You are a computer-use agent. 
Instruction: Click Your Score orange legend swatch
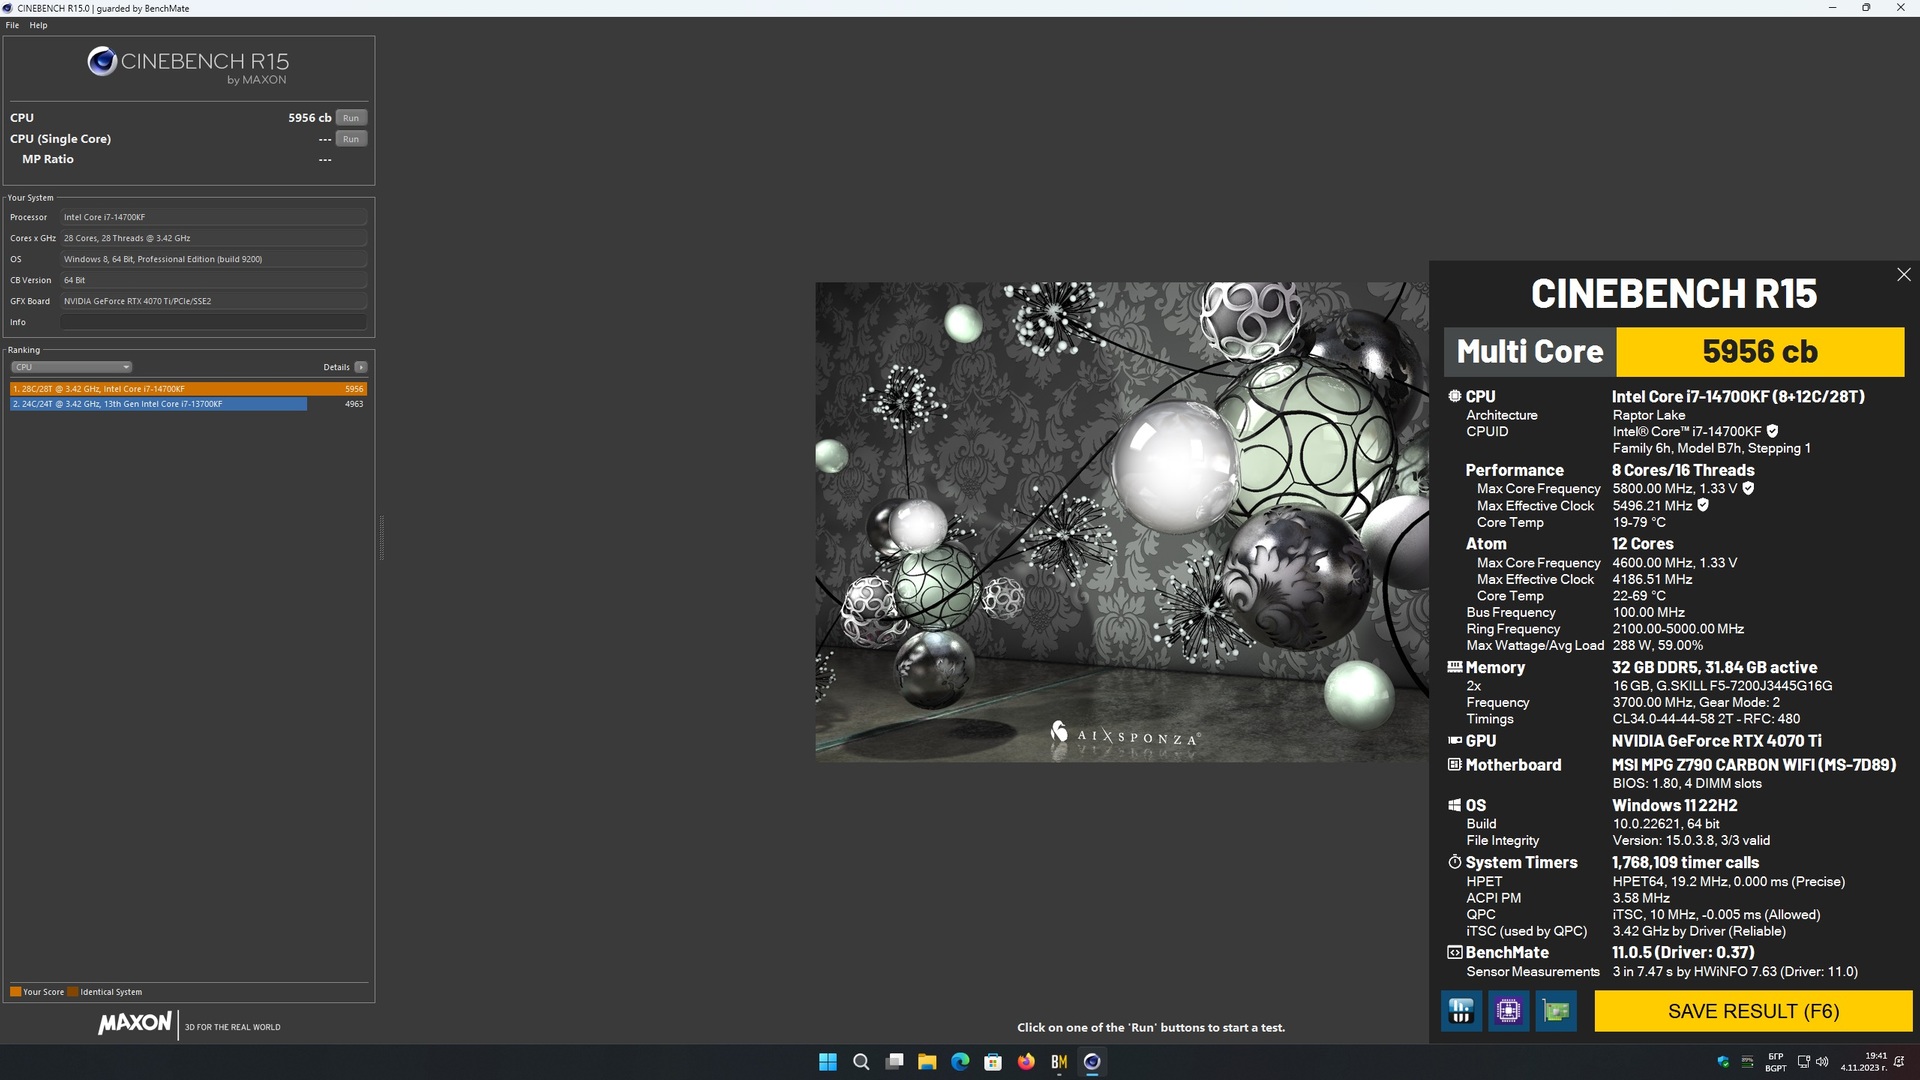[x=15, y=992]
